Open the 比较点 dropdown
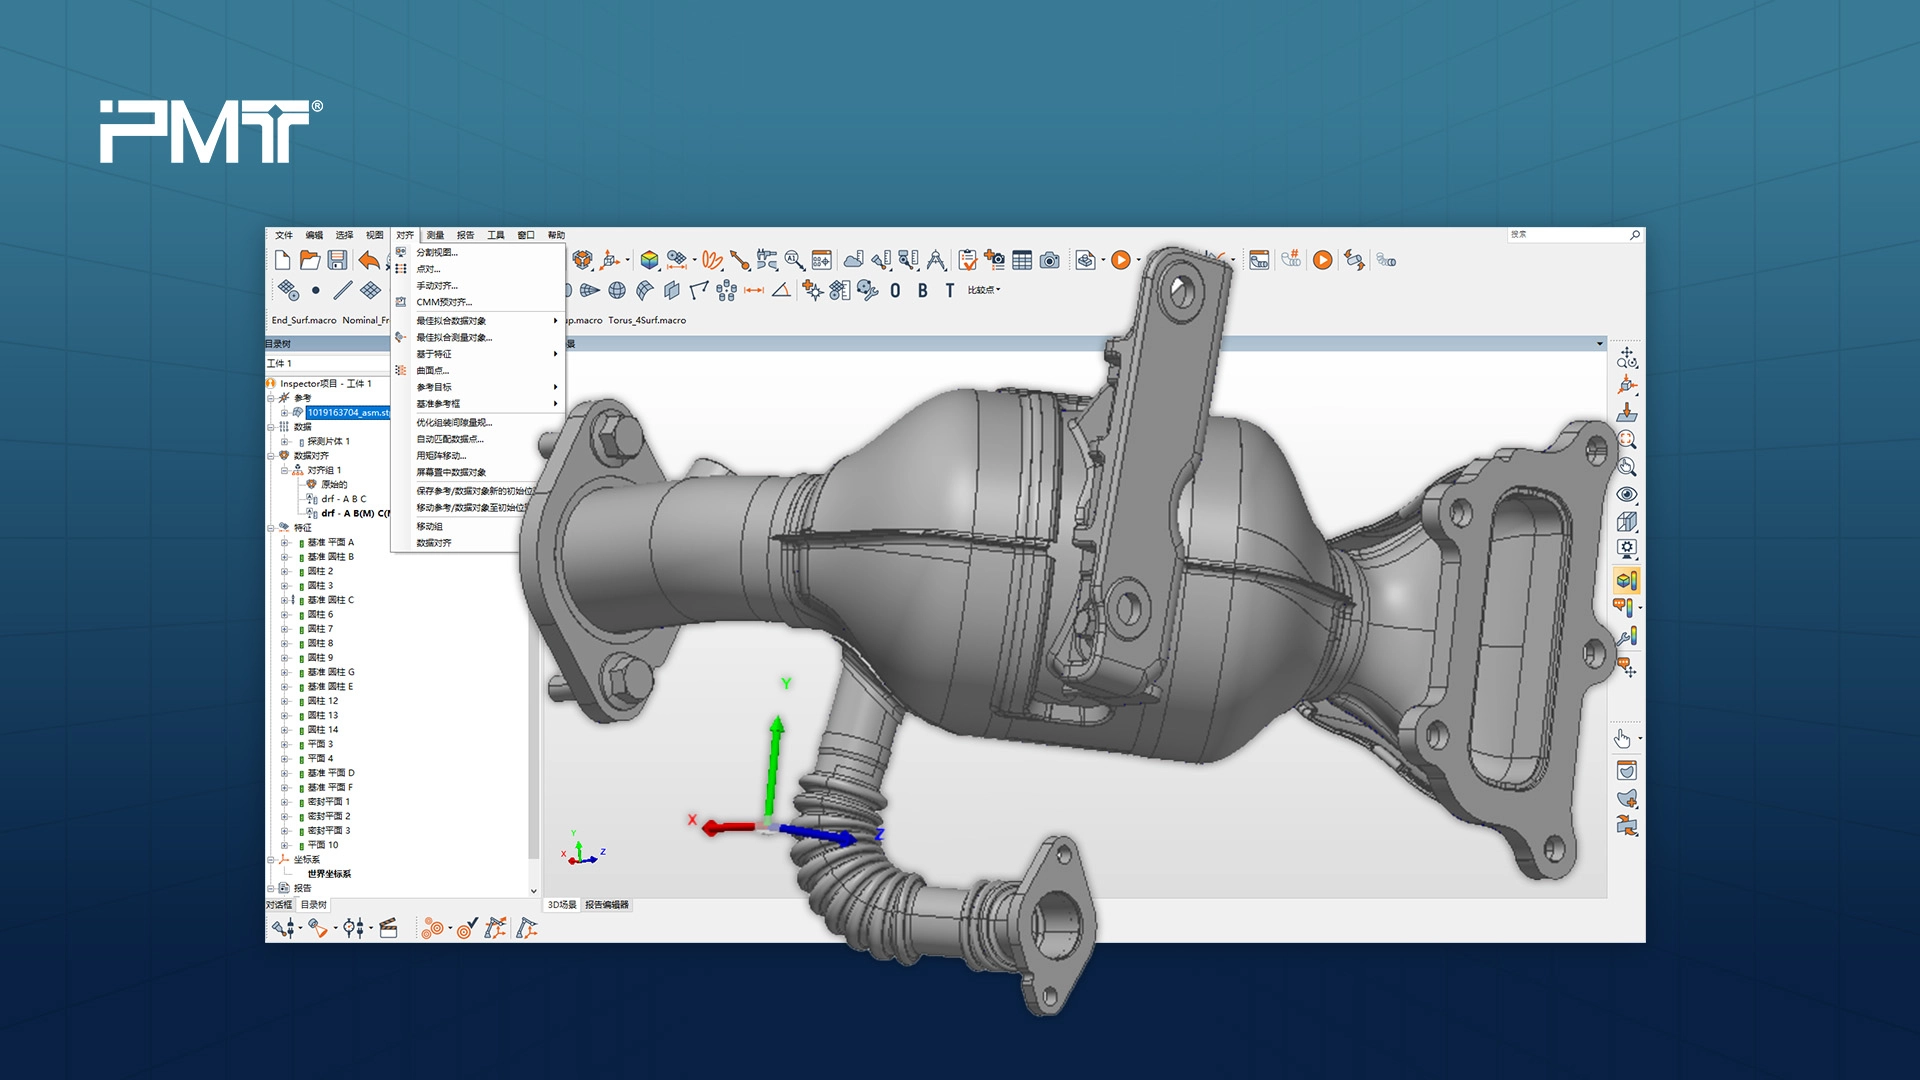Image resolution: width=1920 pixels, height=1080 pixels. [x=983, y=290]
